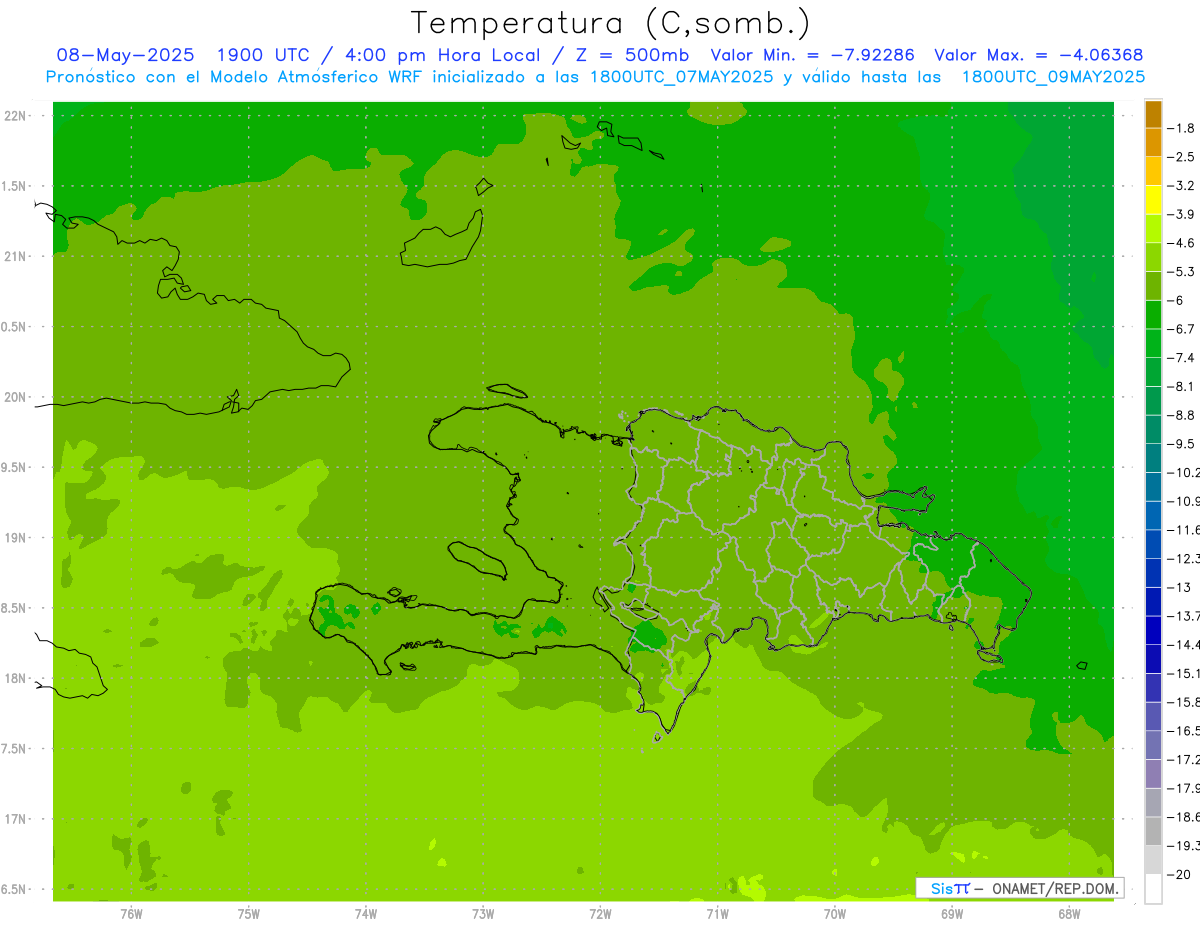This screenshot has height=927, width=1200.
Task: Pick the green swatch between -6.7 and -7.4
Action: [1153, 343]
